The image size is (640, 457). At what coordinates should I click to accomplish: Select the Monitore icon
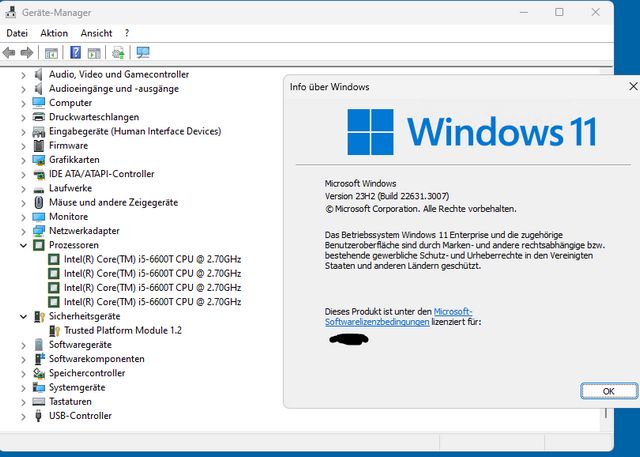[39, 217]
